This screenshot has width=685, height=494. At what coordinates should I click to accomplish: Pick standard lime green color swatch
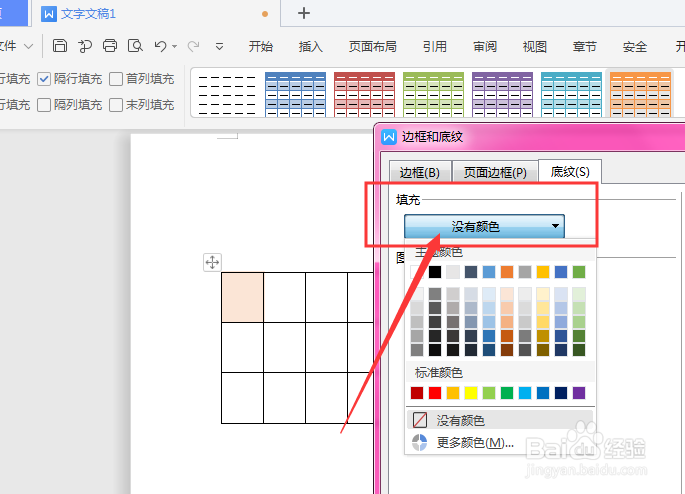[489, 393]
